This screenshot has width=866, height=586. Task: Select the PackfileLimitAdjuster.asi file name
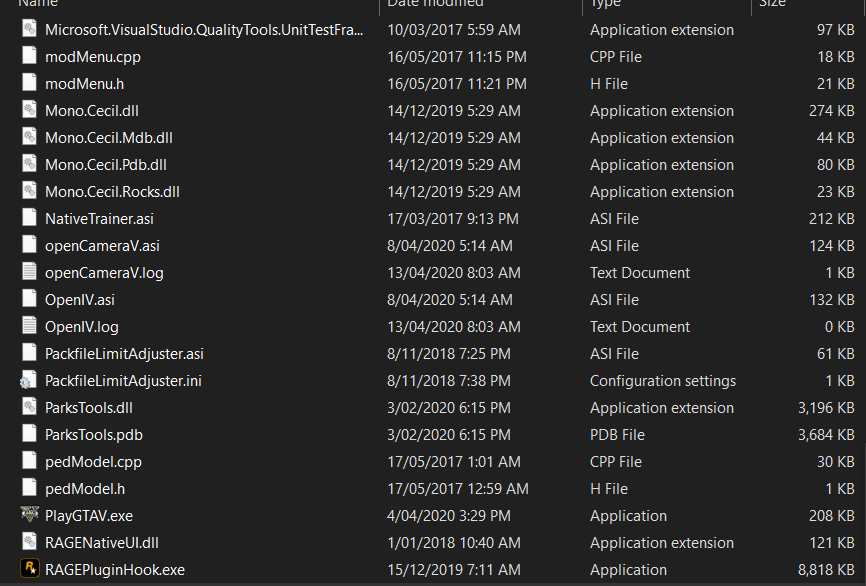coord(124,354)
